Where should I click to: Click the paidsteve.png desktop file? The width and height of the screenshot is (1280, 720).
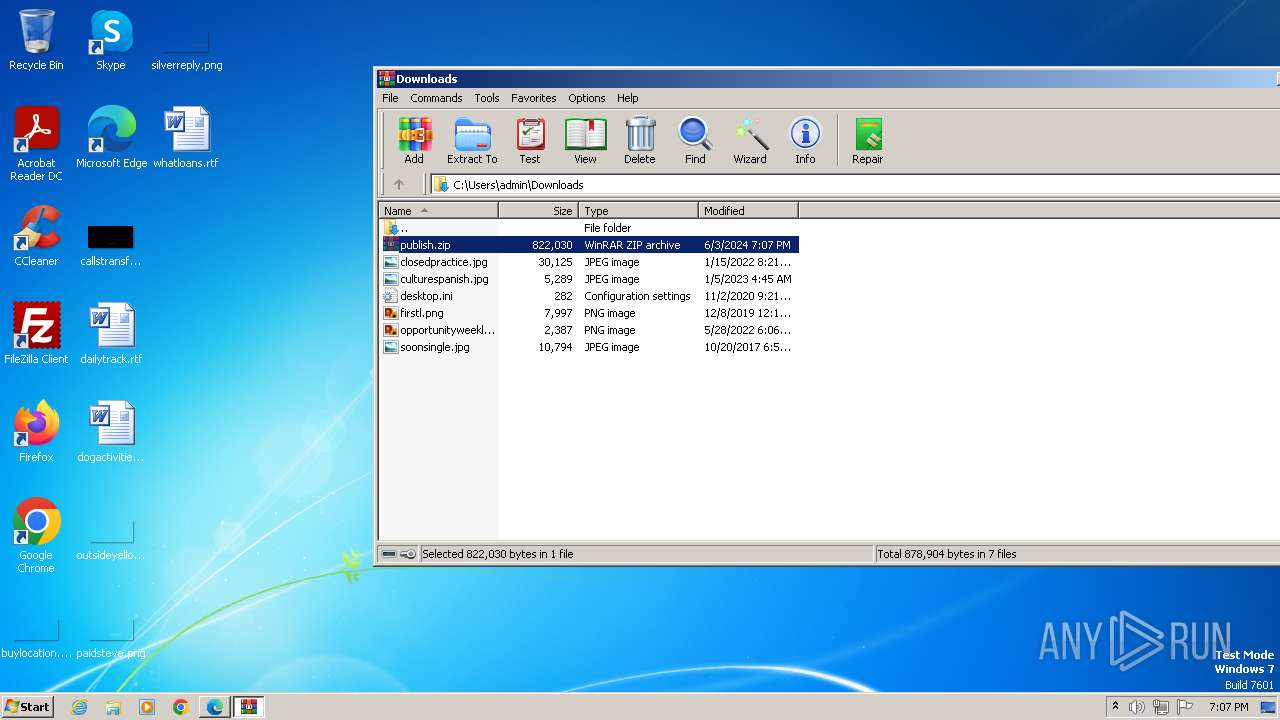pos(111,640)
